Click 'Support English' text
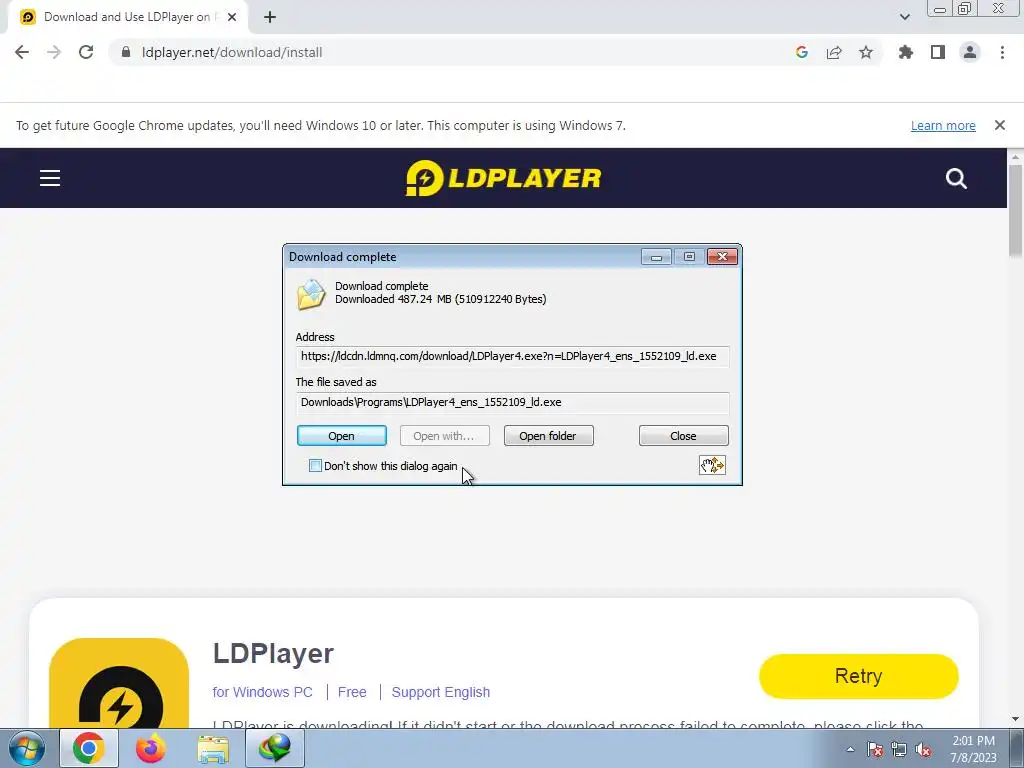1024x768 pixels. (441, 692)
